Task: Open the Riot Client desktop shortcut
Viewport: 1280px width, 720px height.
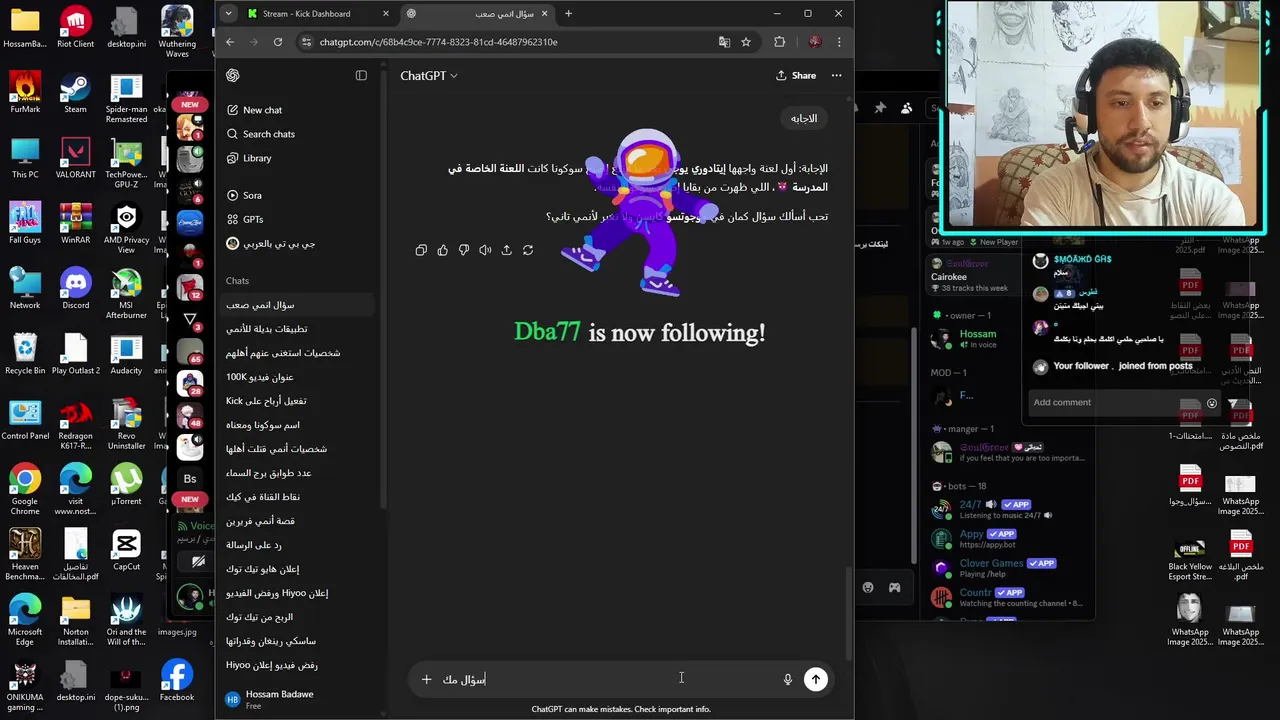Action: point(75,27)
